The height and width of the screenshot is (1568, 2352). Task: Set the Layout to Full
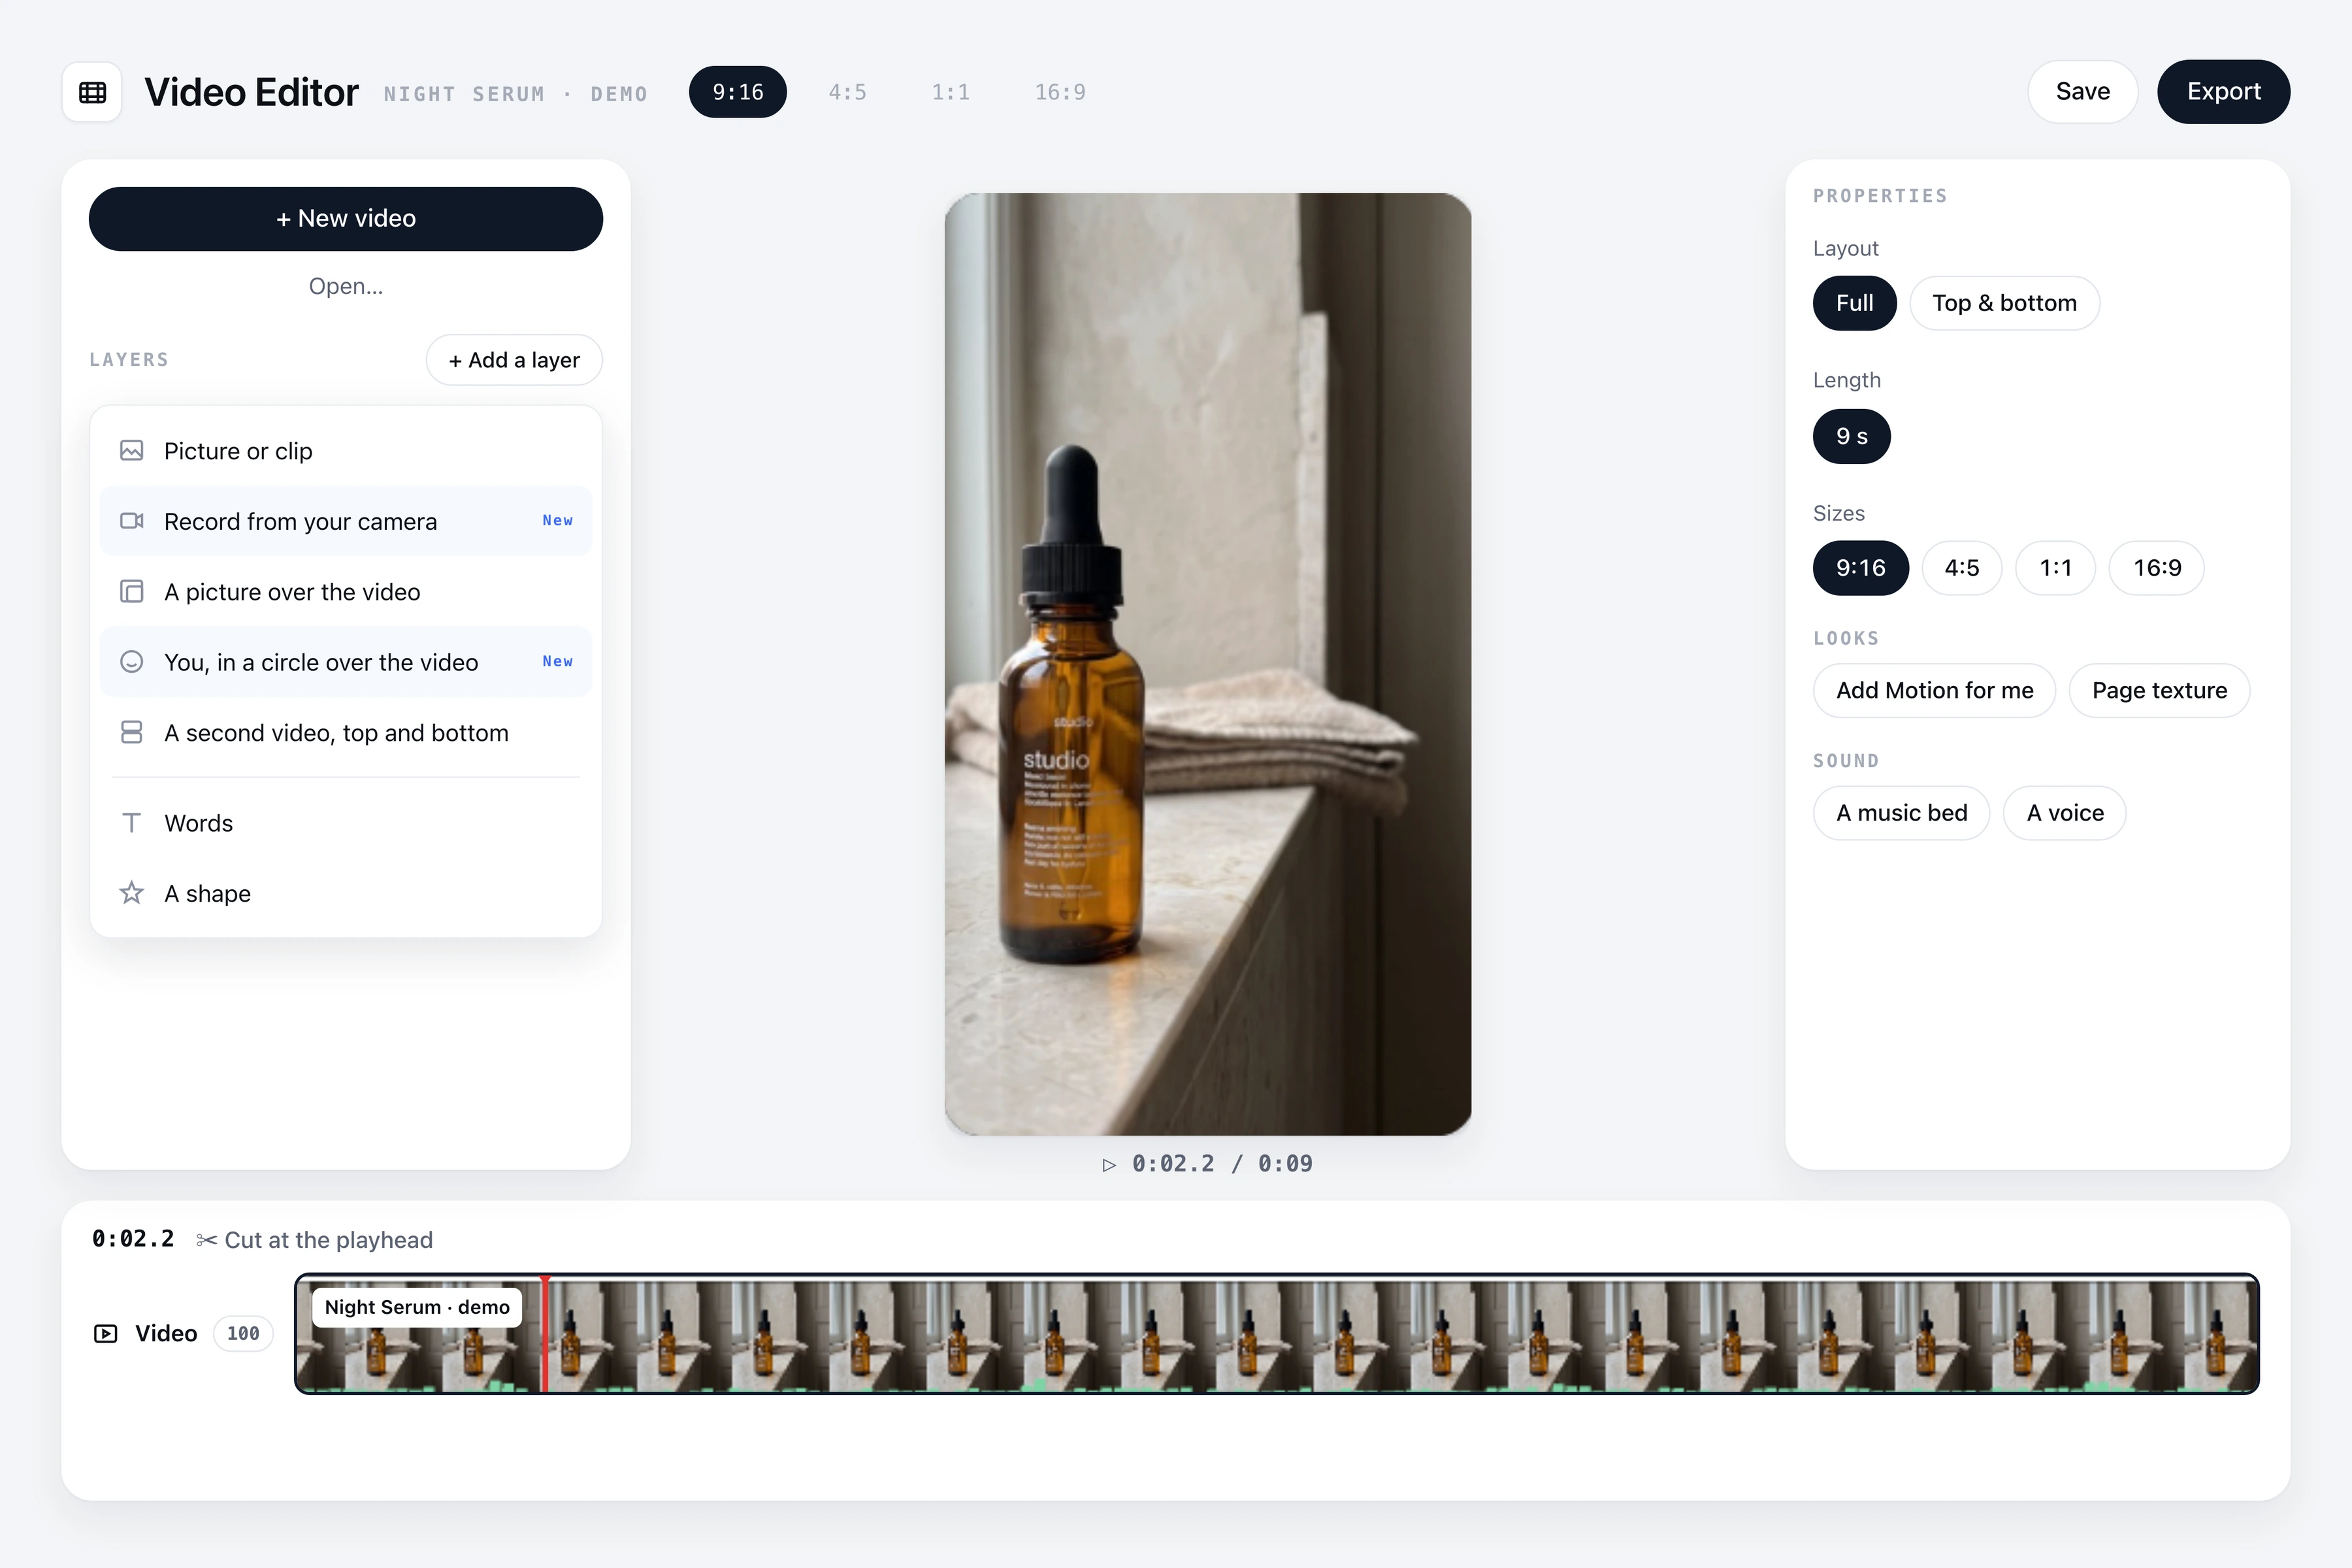click(x=1854, y=303)
